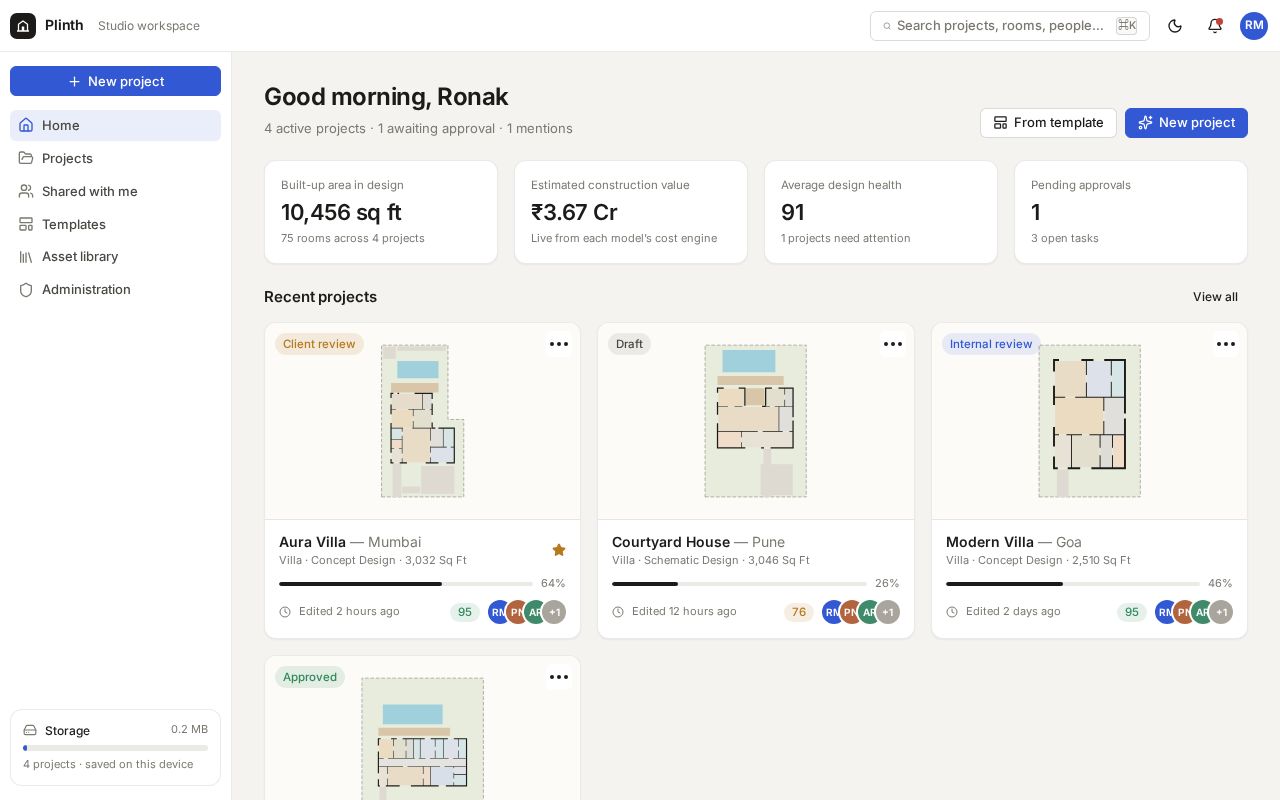Screen dimensions: 1280x800
Task: Click the Storage usage bar in sidebar
Action: [115, 748]
